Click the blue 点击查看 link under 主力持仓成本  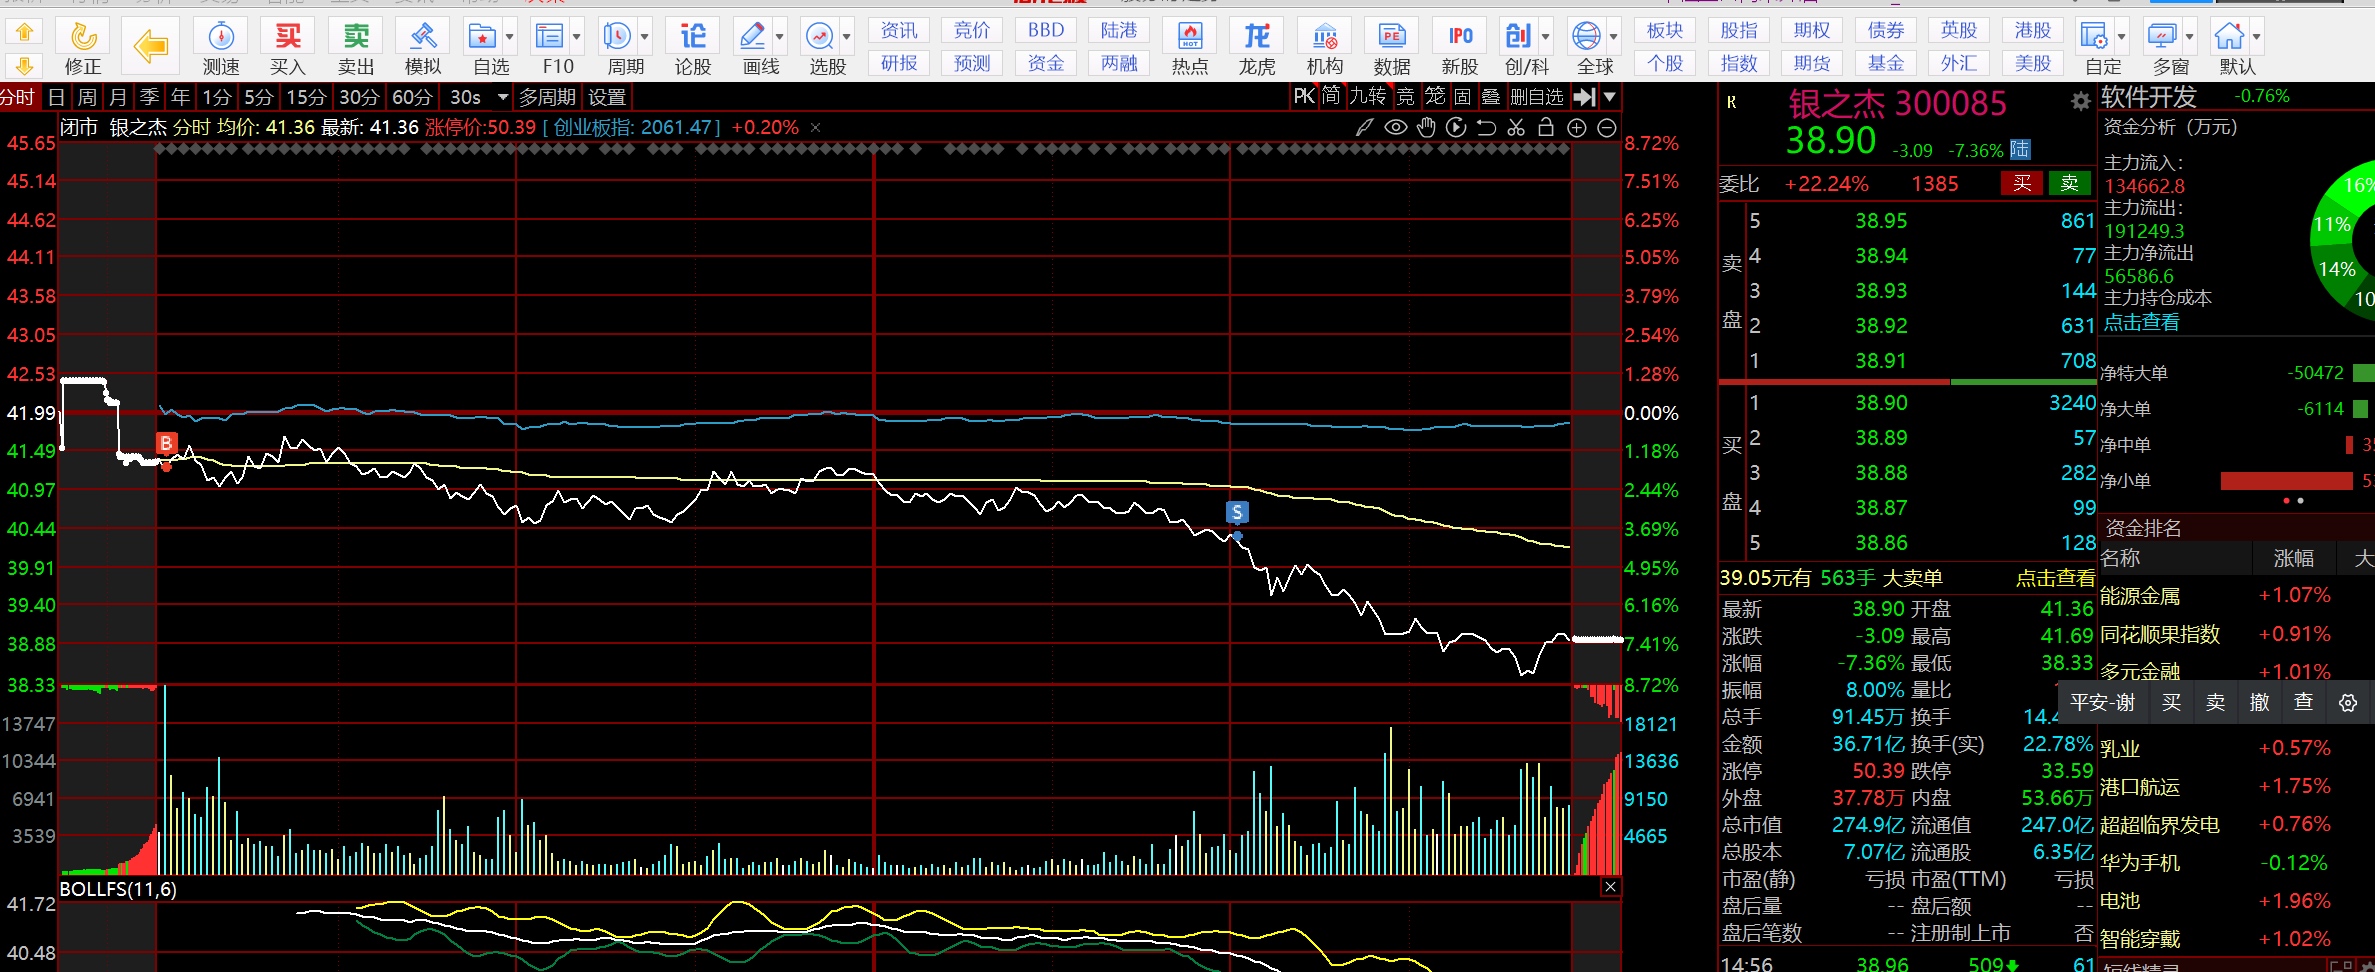(x=2141, y=322)
